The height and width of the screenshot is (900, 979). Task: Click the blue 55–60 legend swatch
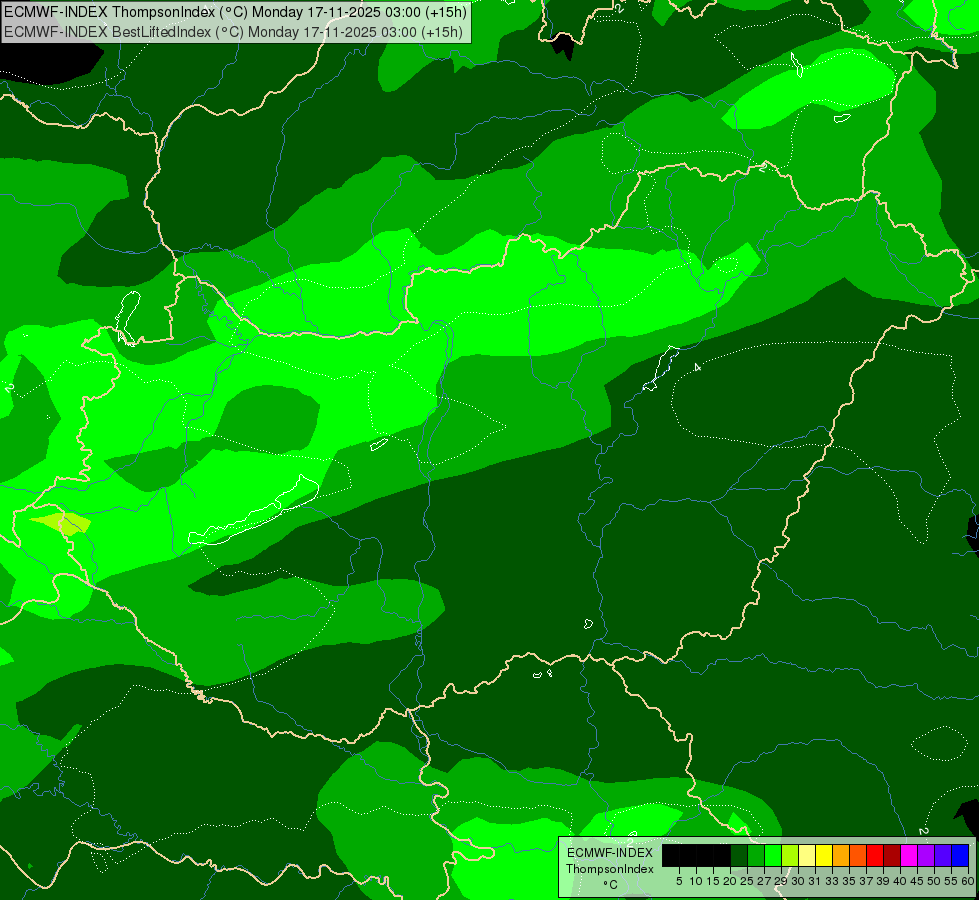960,855
